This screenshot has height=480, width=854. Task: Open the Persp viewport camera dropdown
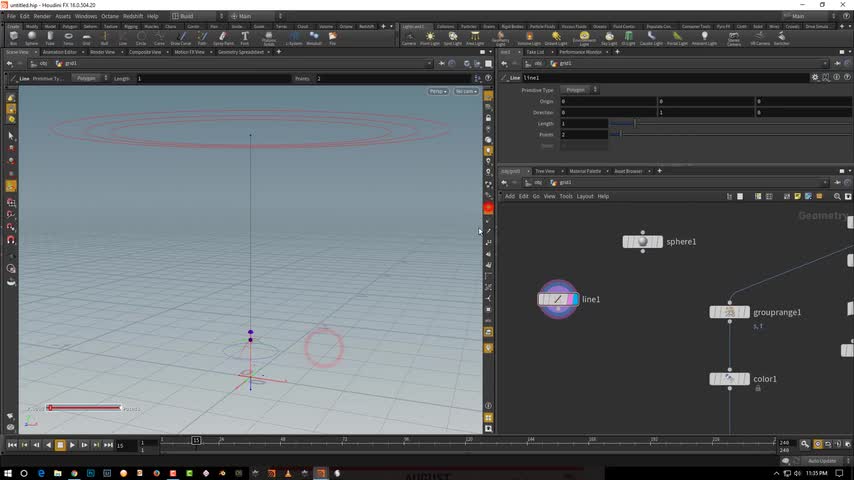[438, 91]
